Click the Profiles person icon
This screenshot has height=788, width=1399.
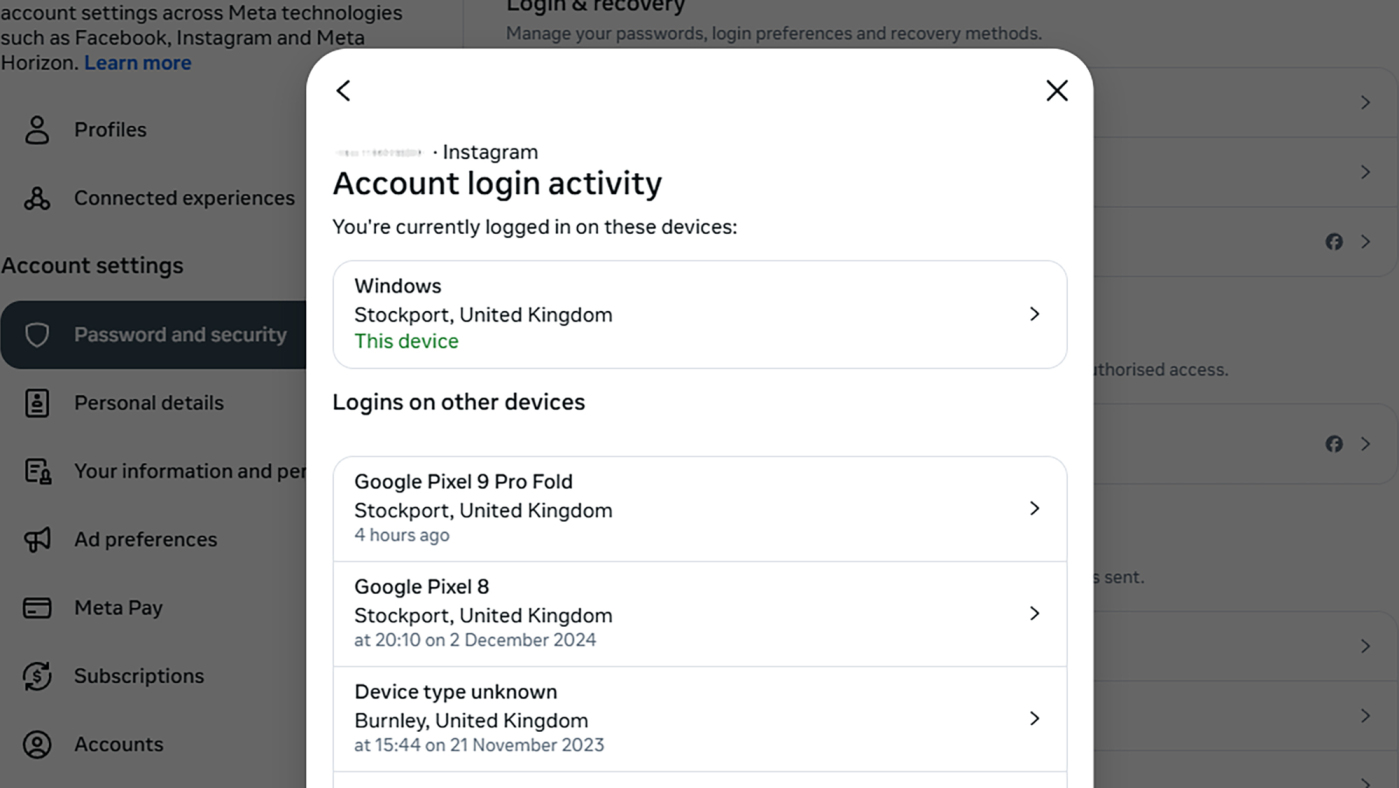[37, 130]
